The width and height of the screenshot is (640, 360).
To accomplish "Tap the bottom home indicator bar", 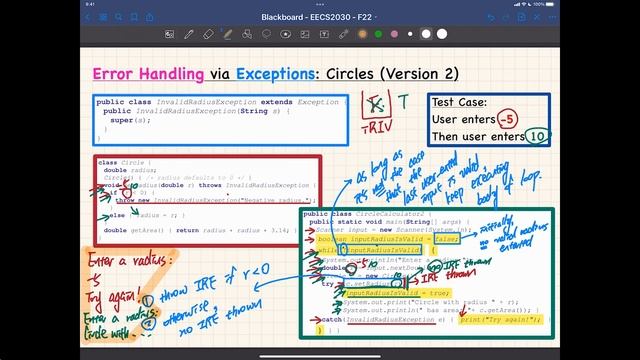I will click(x=320, y=356).
